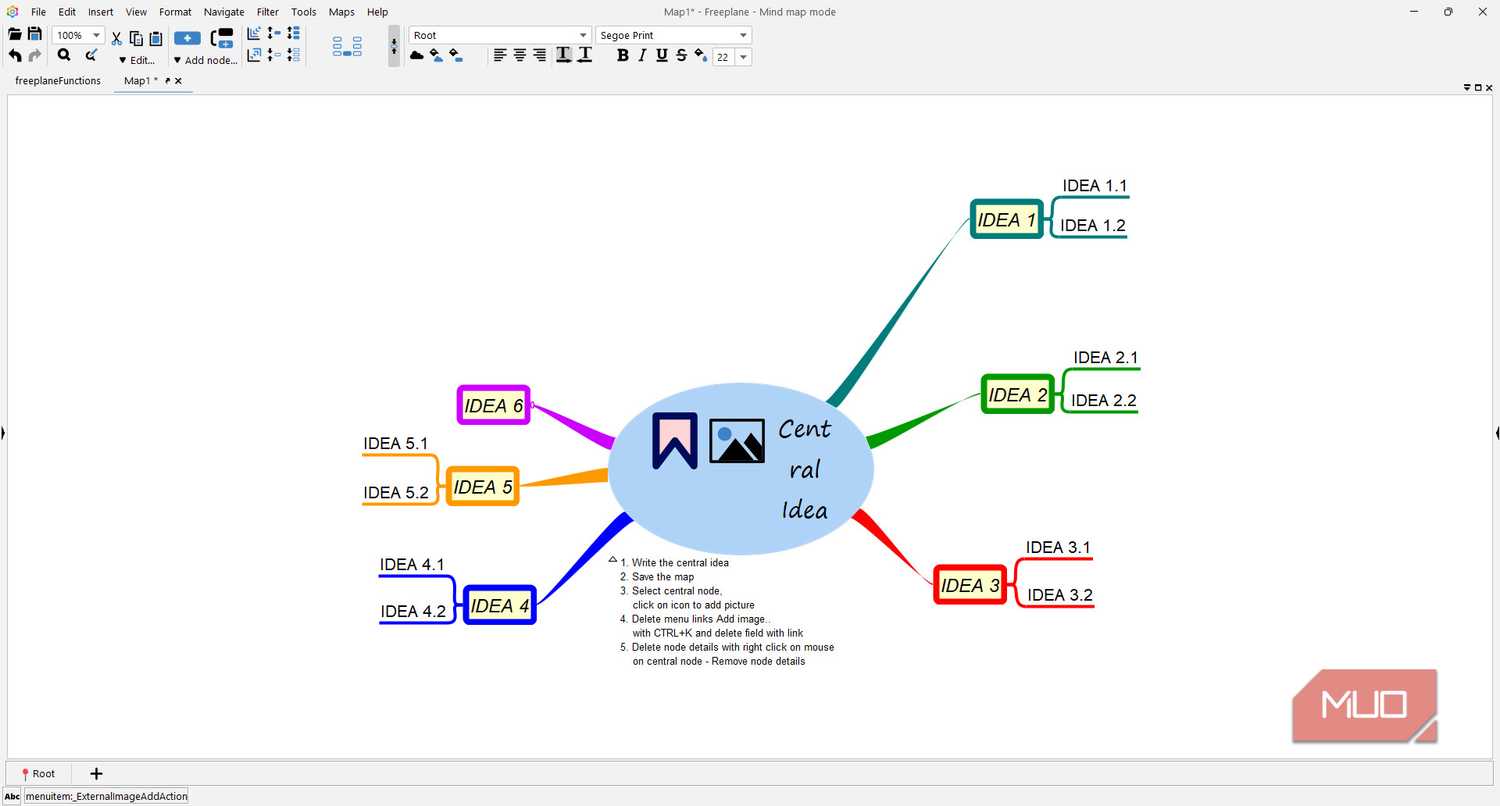Select the IDEA 1.1 child node
The image size is (1500, 806).
point(1095,186)
